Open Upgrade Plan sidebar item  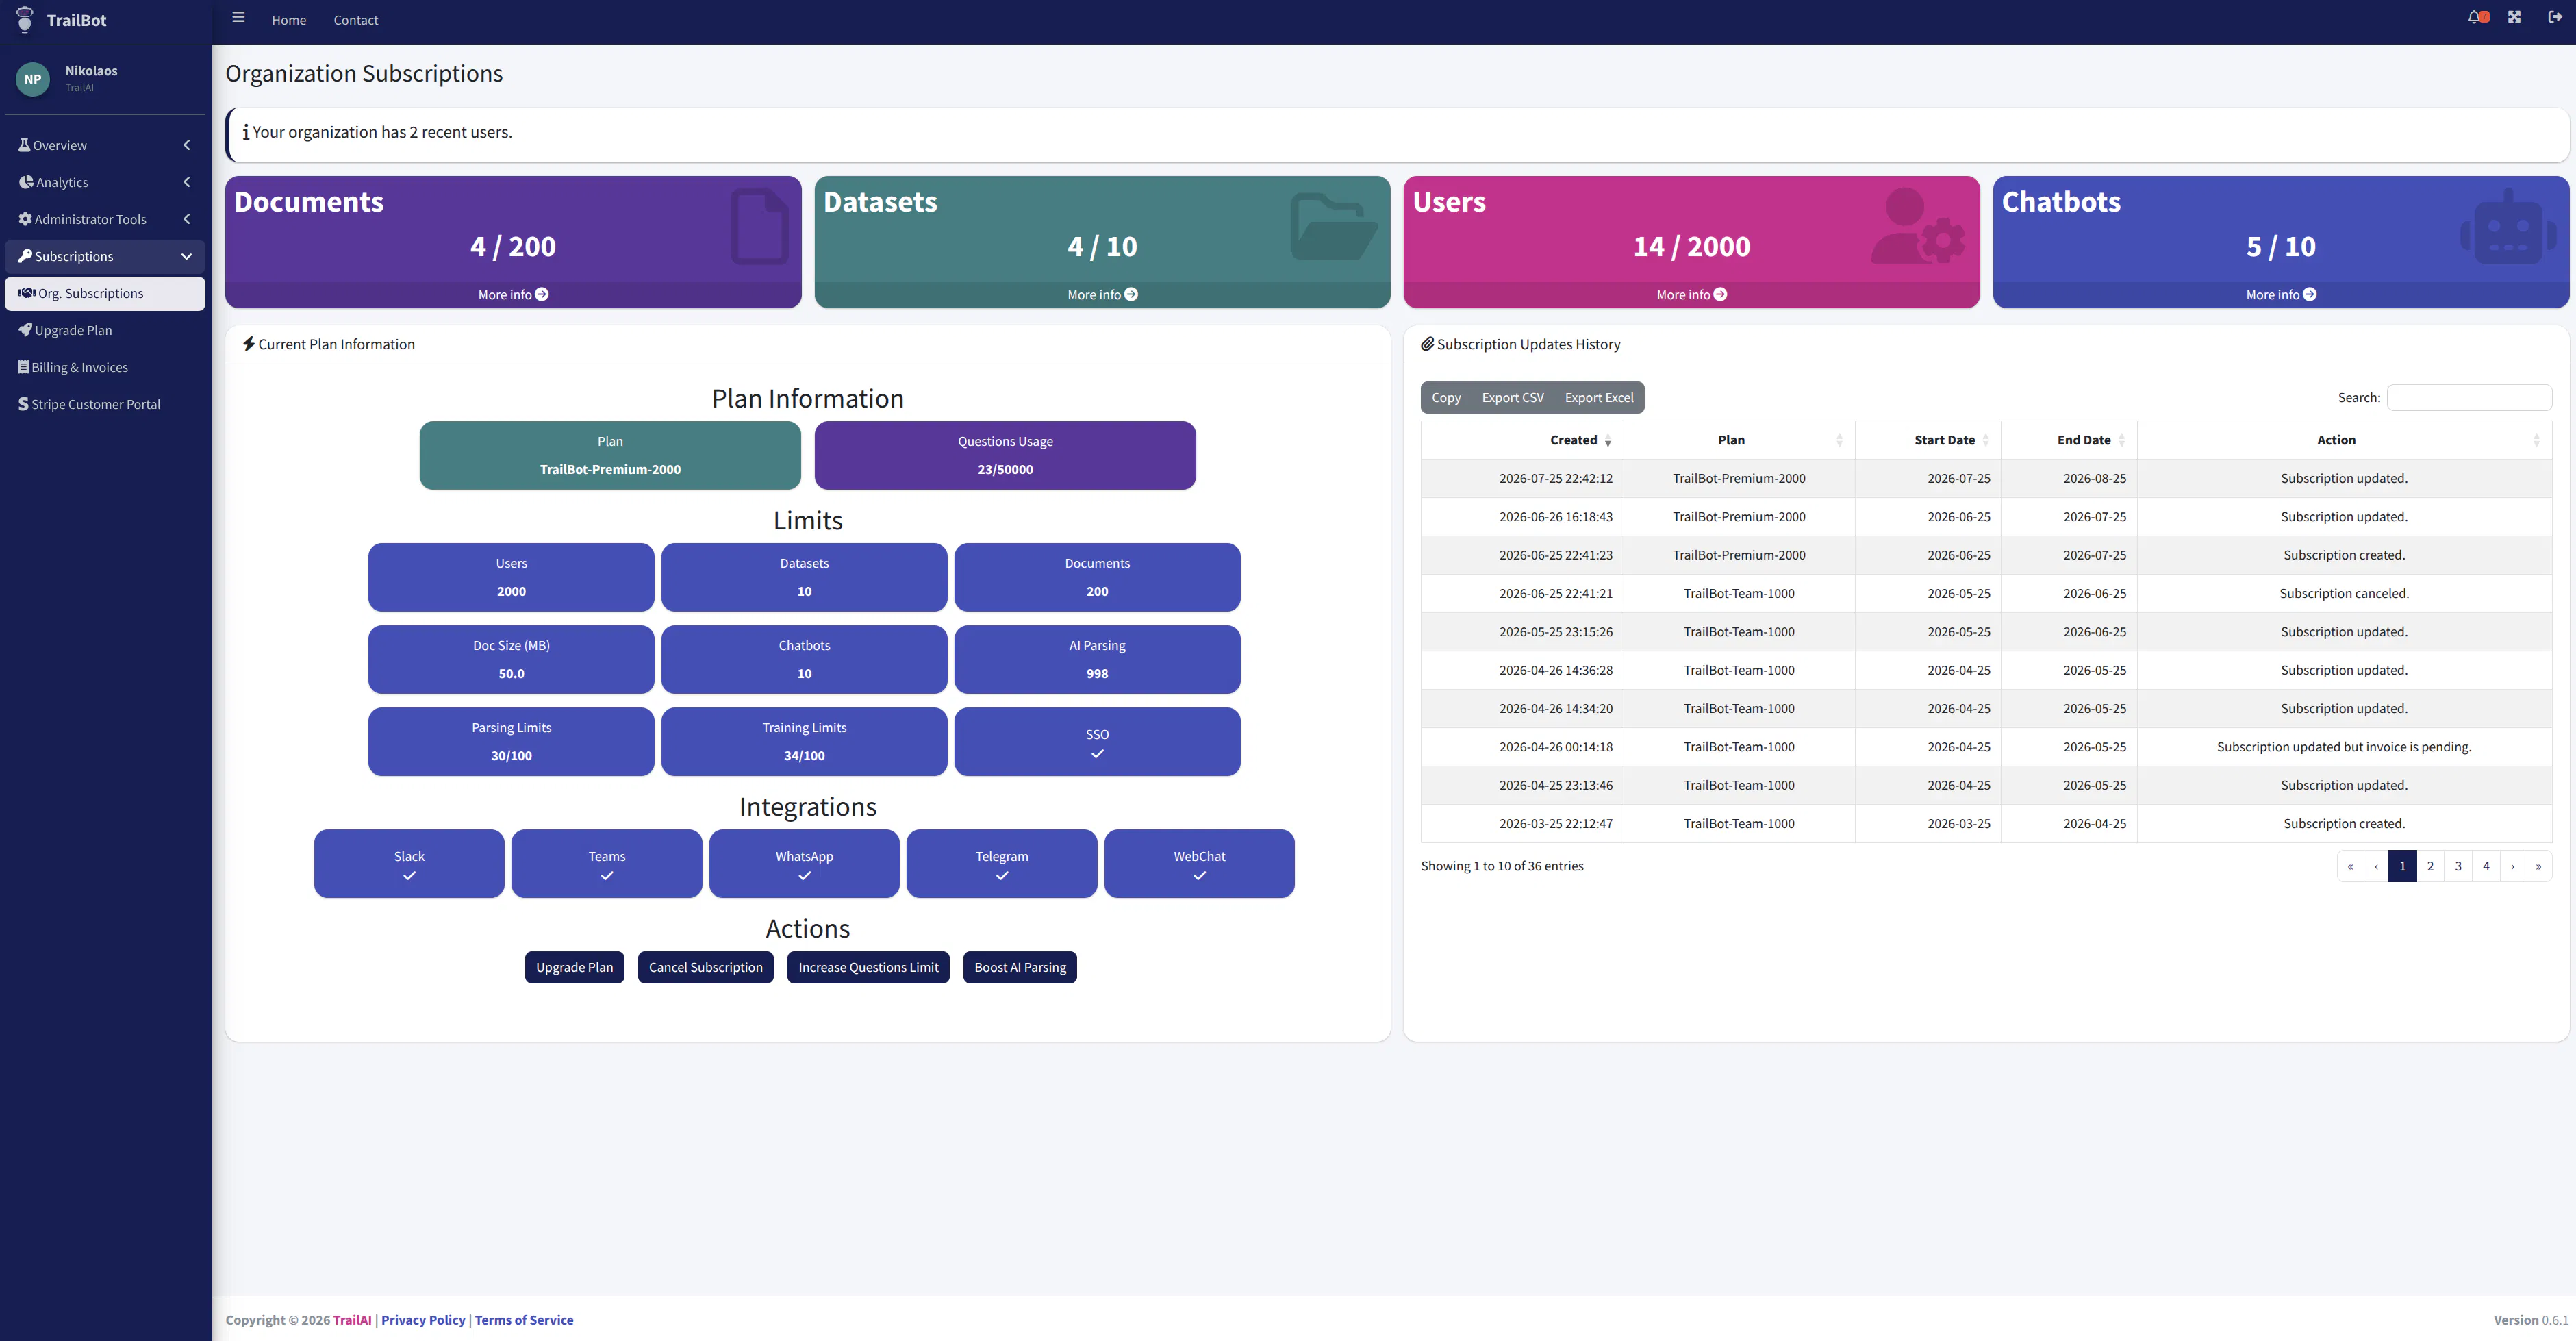point(104,330)
